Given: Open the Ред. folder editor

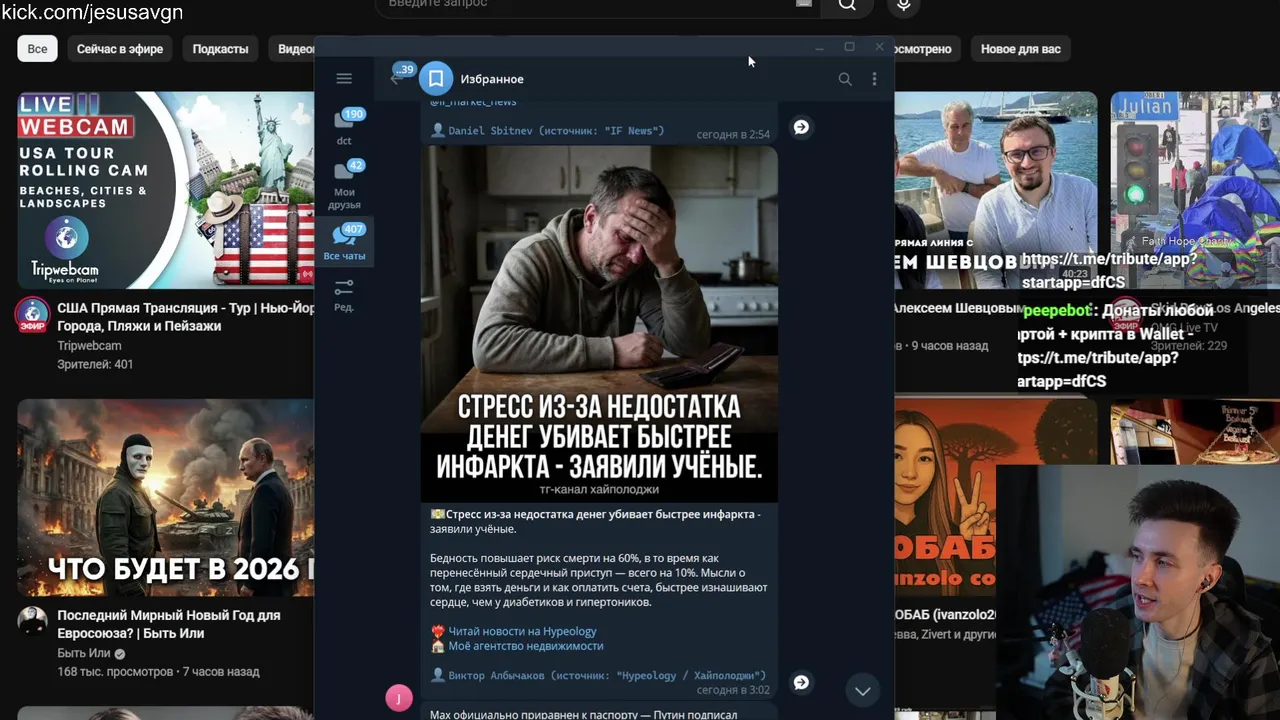Looking at the screenshot, I should pos(344,295).
